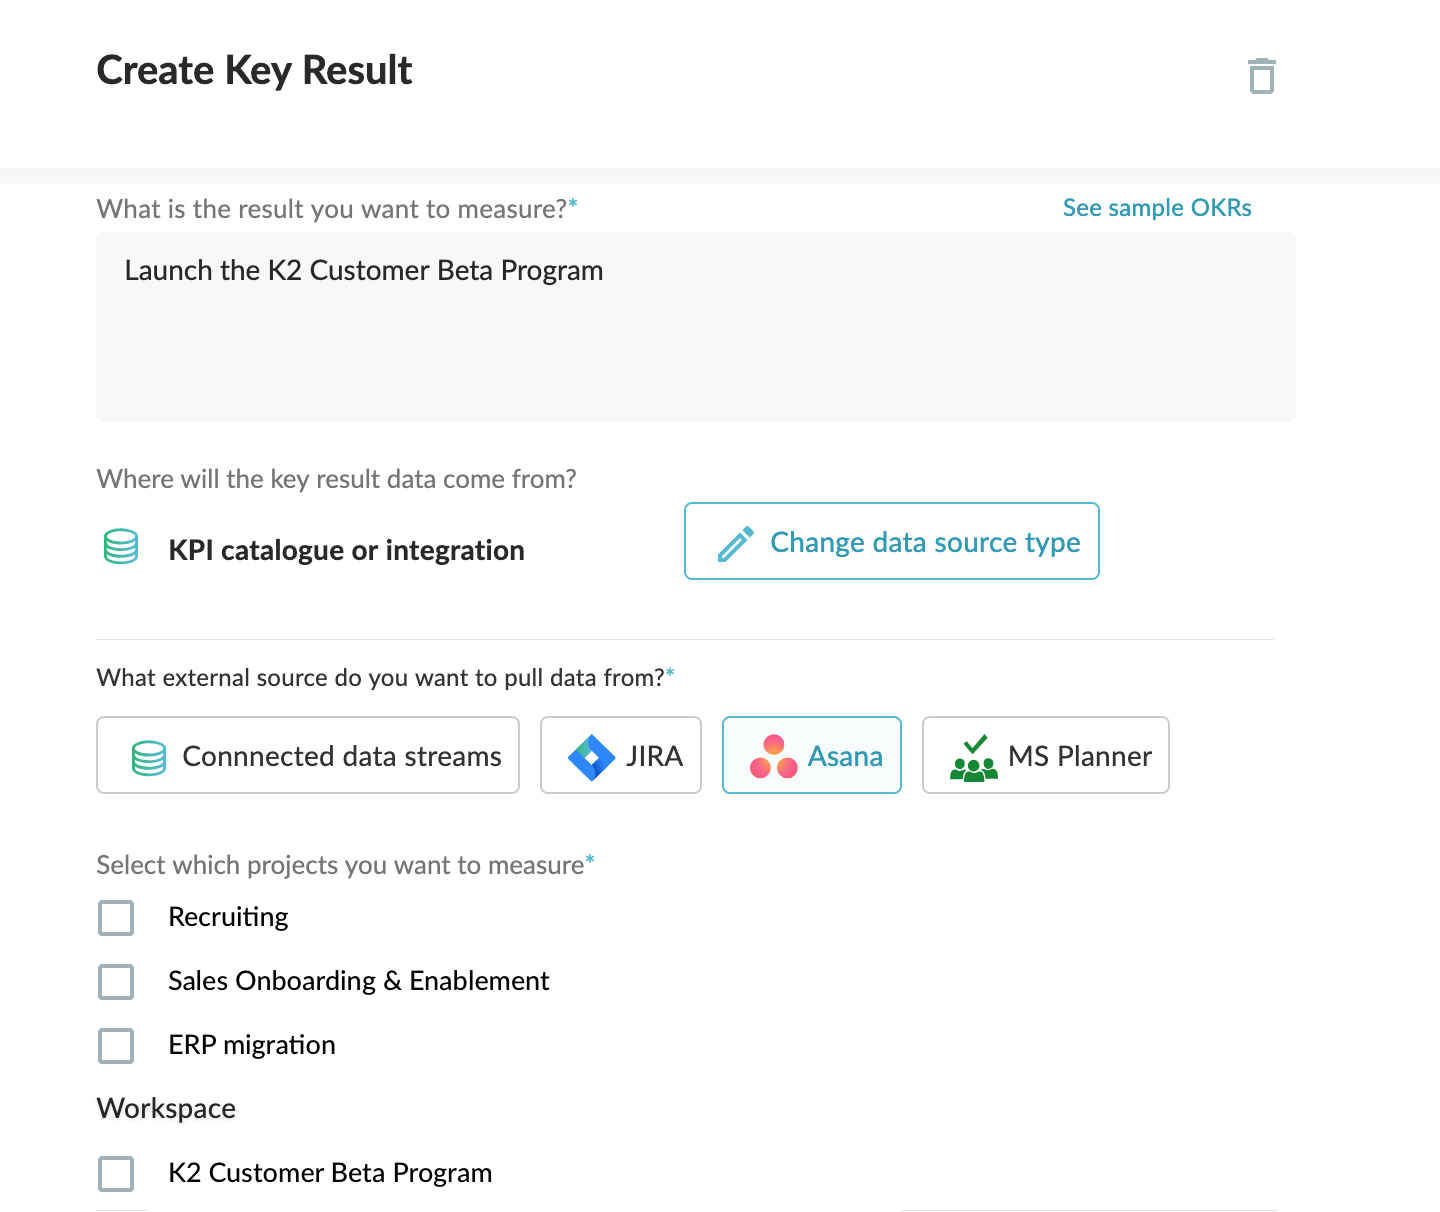Image resolution: width=1440 pixels, height=1212 pixels.
Task: Toggle the K2 Customer Beta Program checkbox
Action: coord(116,1174)
